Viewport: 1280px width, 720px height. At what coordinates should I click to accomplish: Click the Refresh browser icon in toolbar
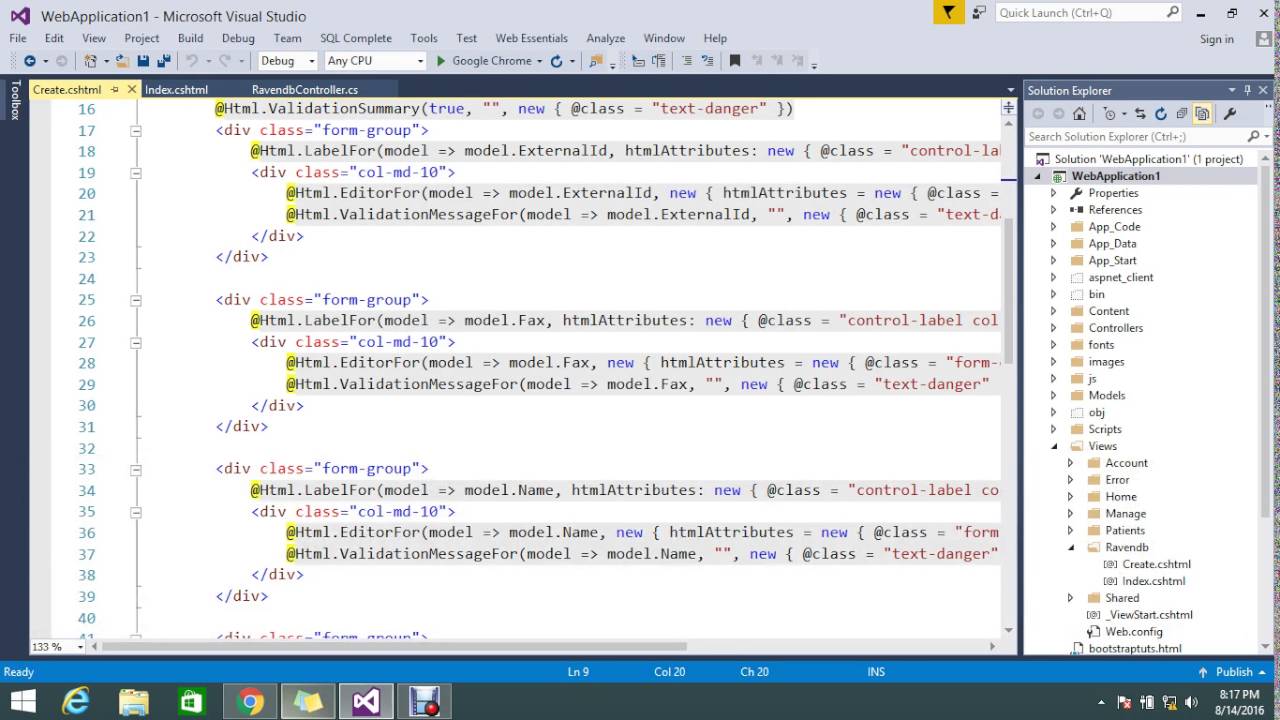[556, 61]
